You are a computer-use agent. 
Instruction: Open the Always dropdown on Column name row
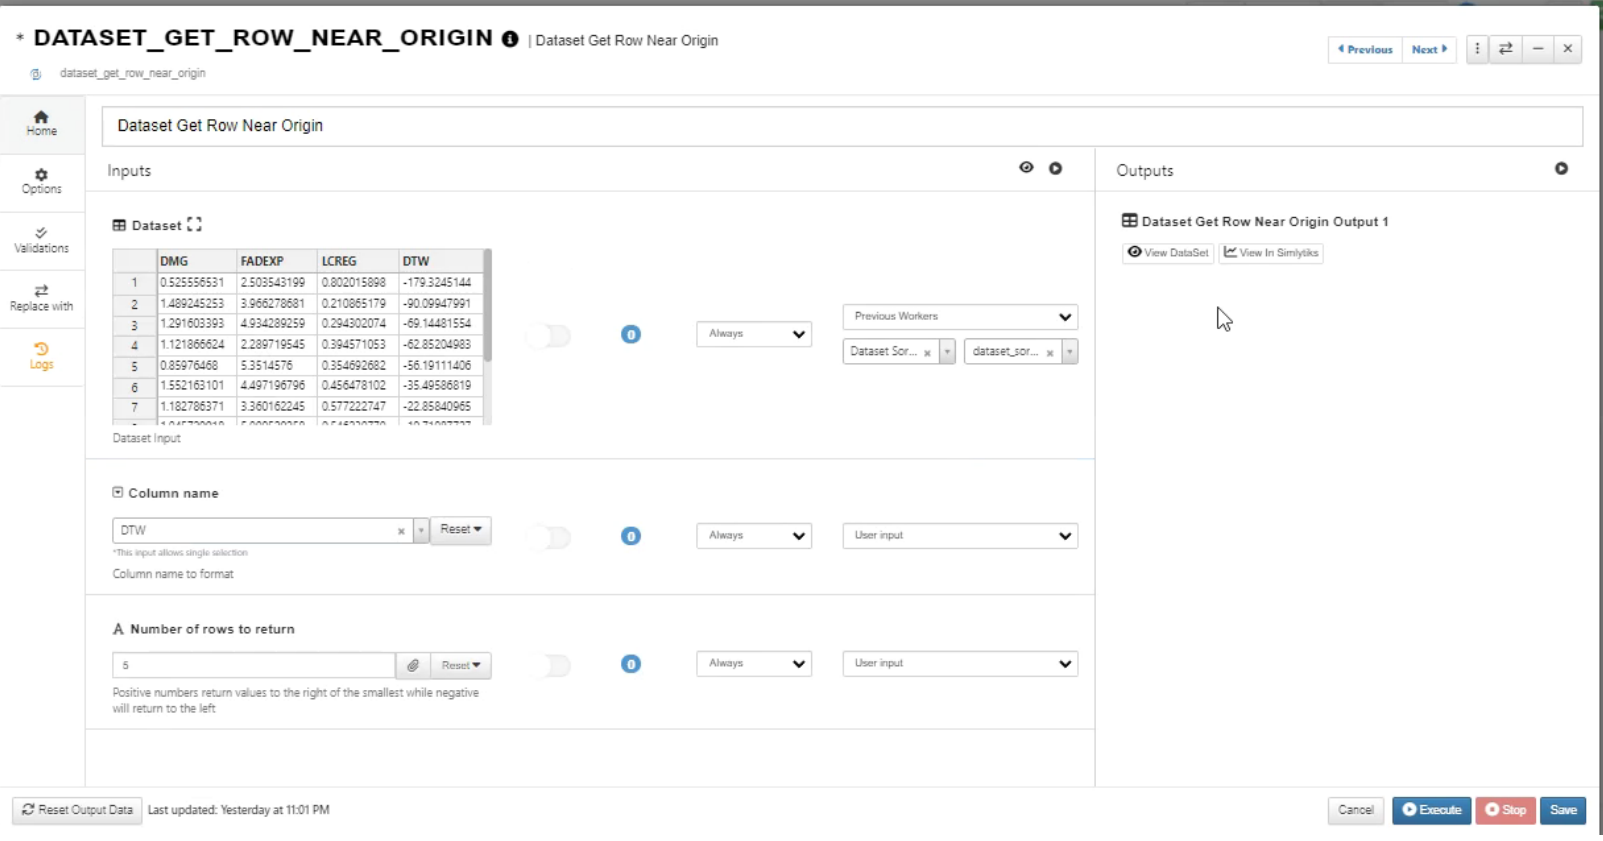tap(754, 536)
